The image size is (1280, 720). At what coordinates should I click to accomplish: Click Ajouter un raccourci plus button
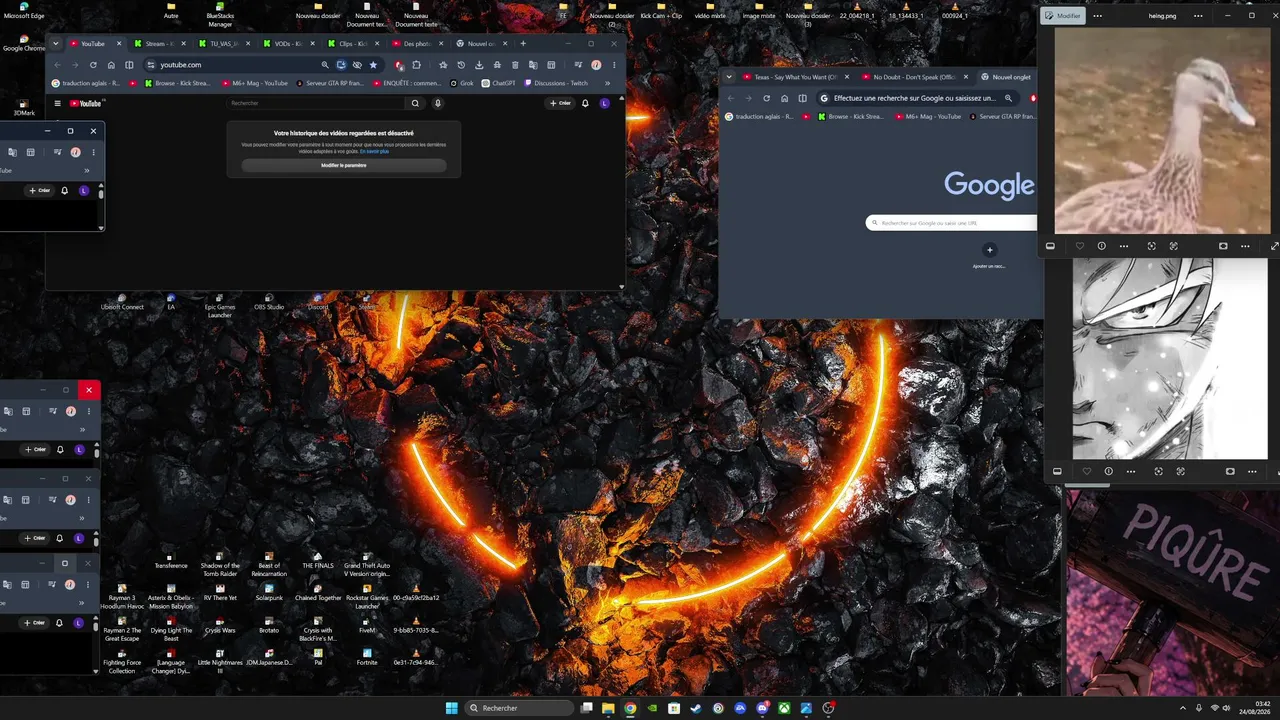click(x=989, y=250)
